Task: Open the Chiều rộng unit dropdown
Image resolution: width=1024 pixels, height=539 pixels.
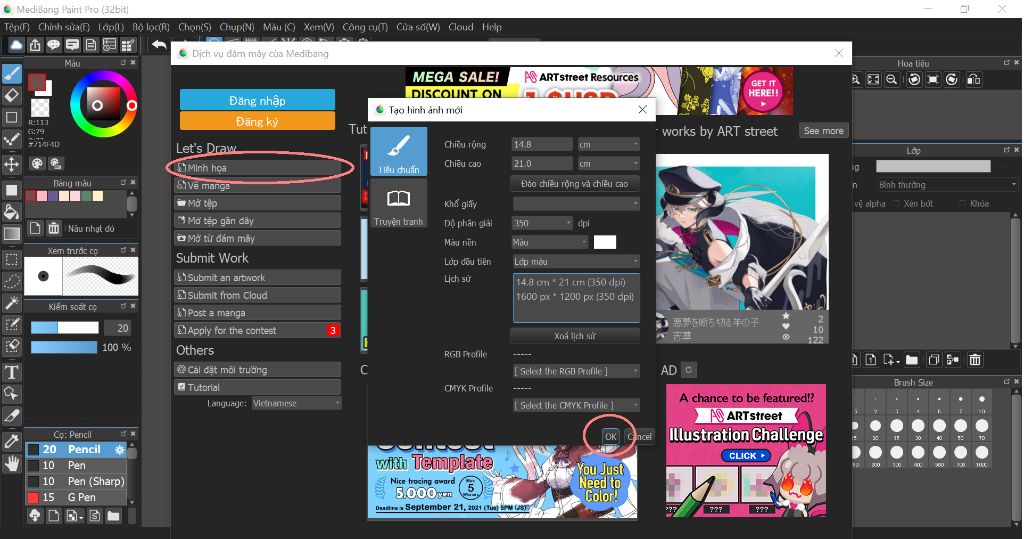Action: (x=609, y=144)
